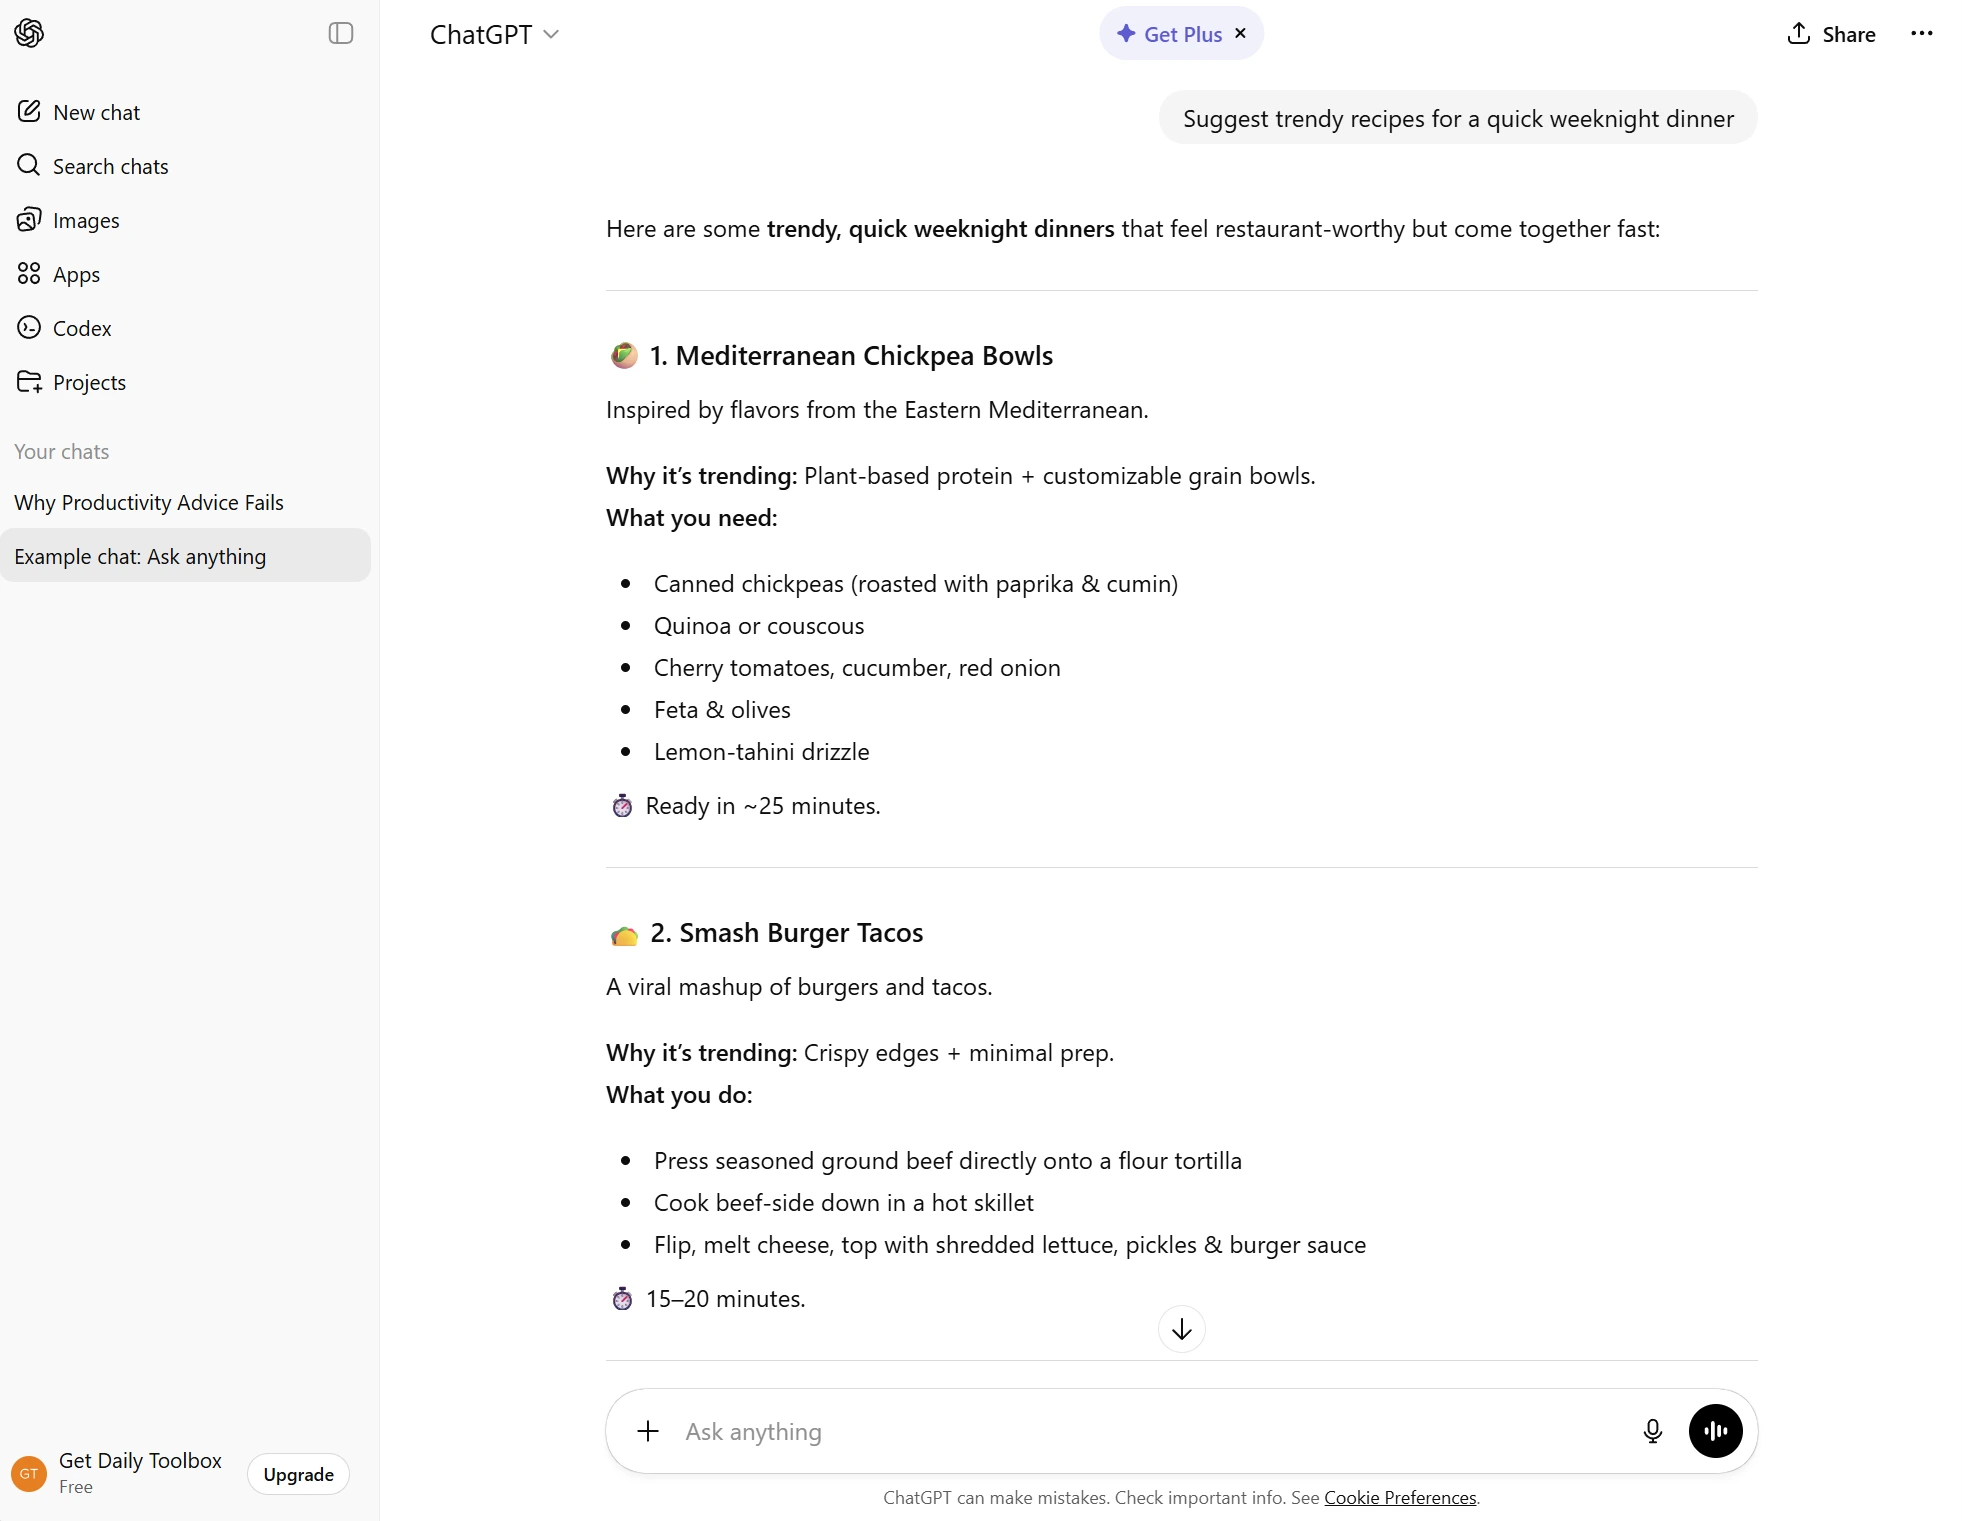Start dictation with microphone icon
Viewport: 1962px width, 1521px height.
coord(1652,1431)
